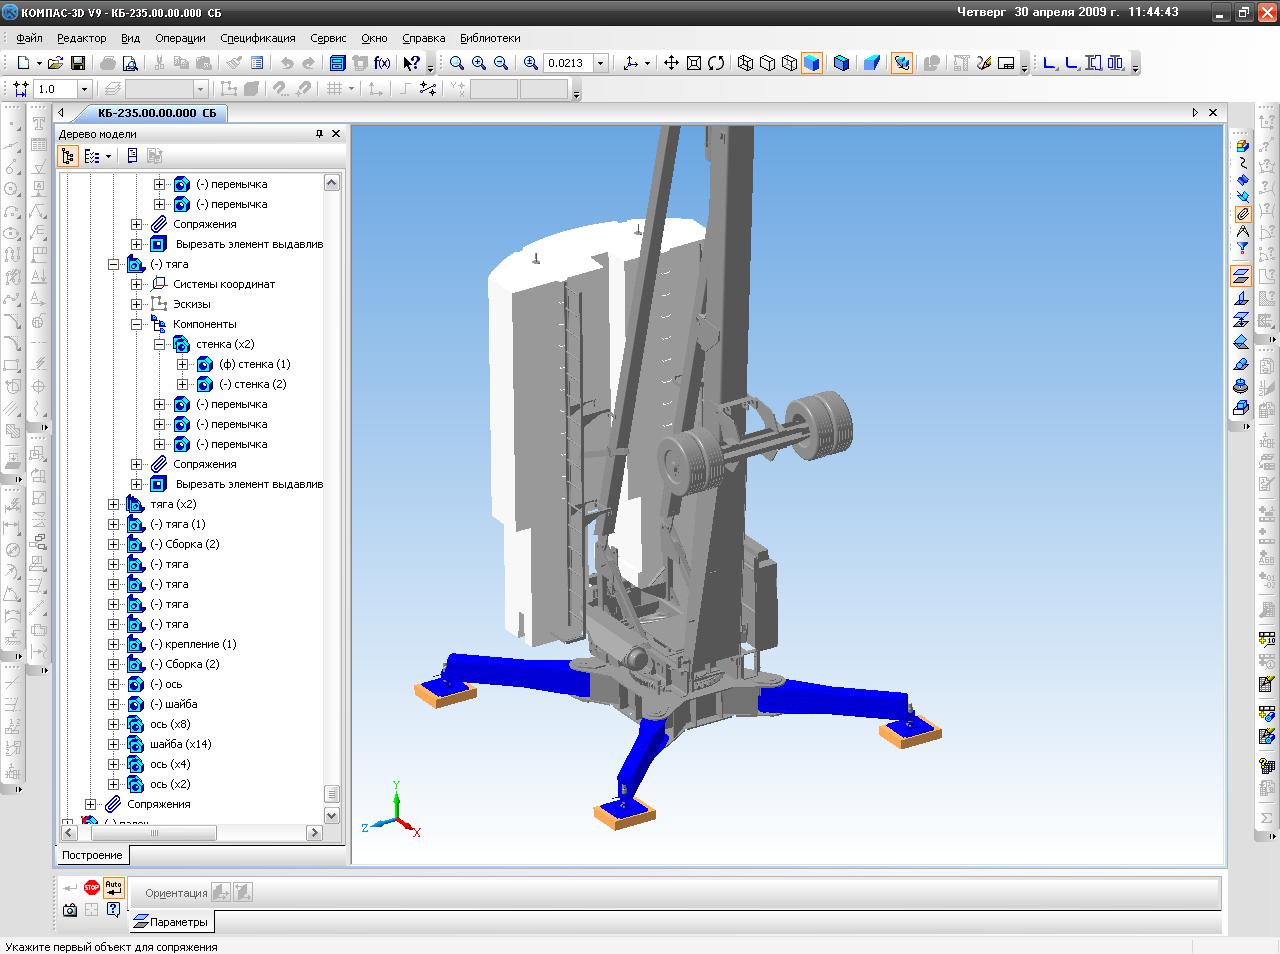Click the pan/move view icon
1280x954 pixels.
click(x=671, y=63)
